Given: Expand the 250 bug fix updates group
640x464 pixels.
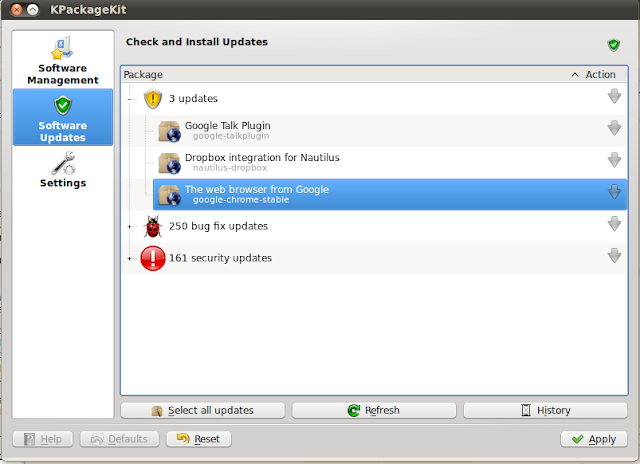Looking at the screenshot, I should pyautogui.click(x=130, y=226).
